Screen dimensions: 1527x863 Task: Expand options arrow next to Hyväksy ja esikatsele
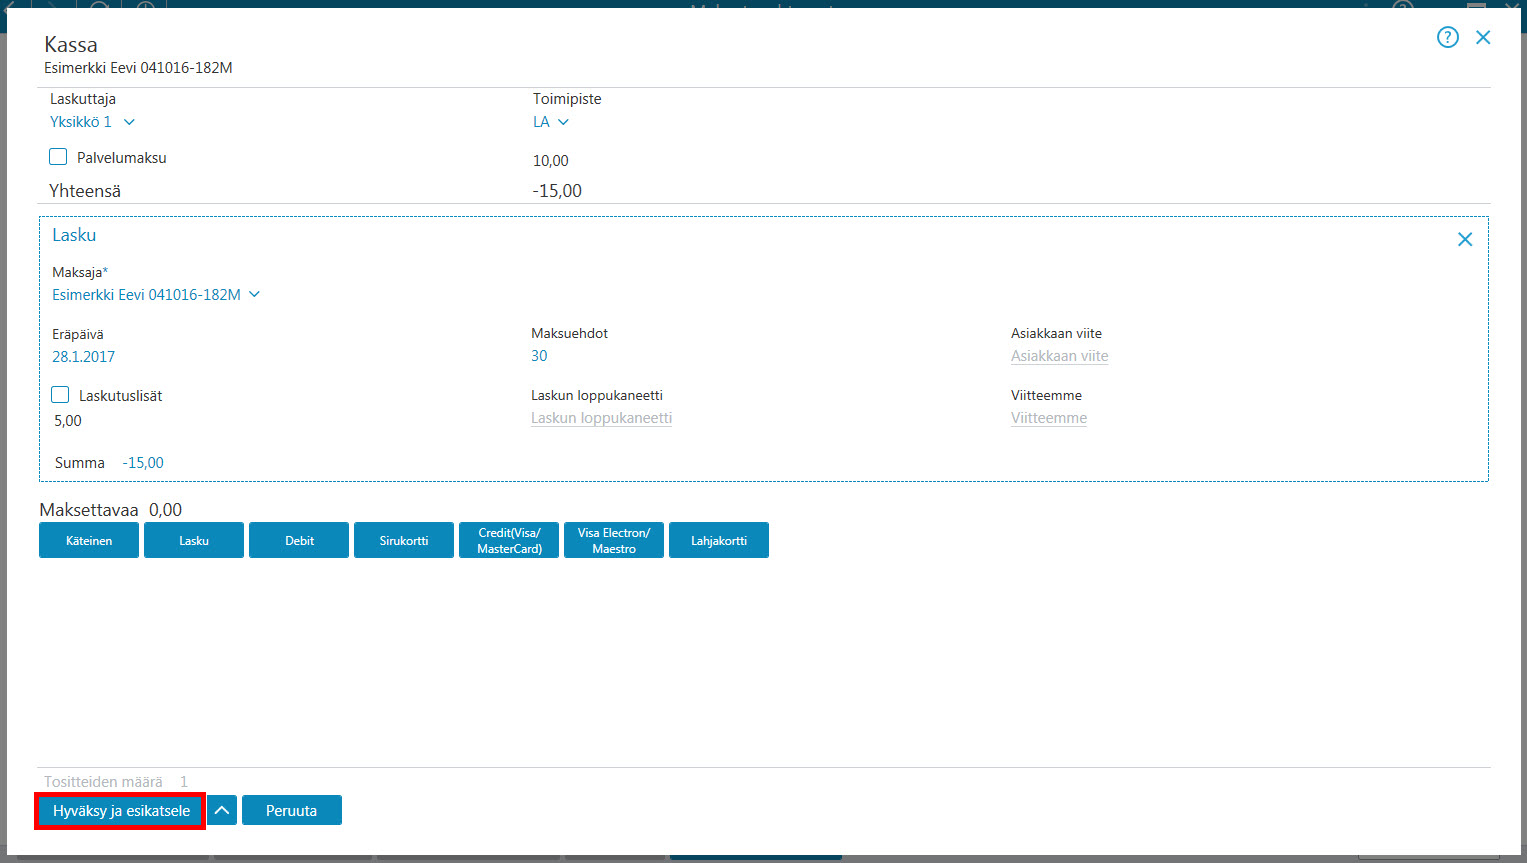222,810
